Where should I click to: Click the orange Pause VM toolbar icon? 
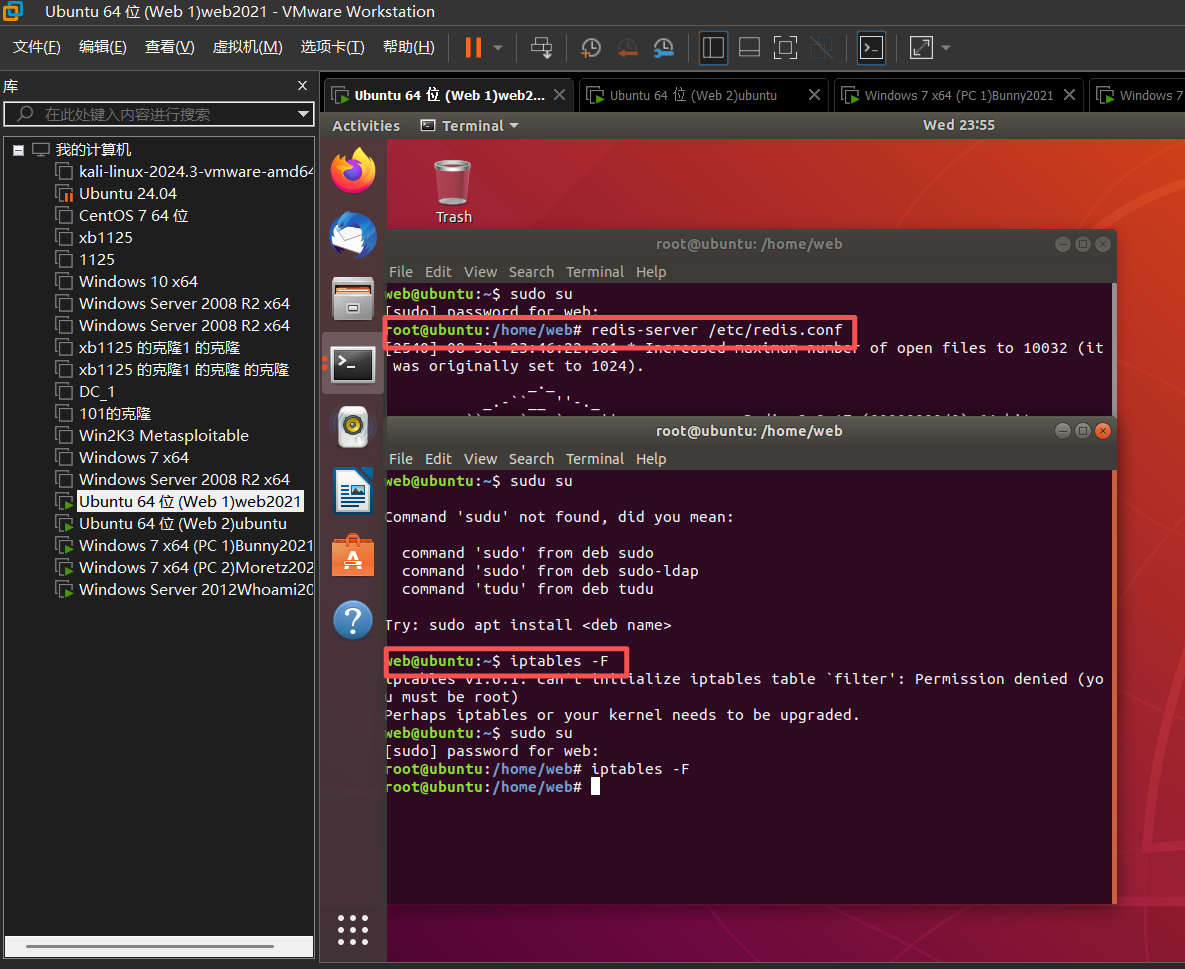pyautogui.click(x=473, y=48)
